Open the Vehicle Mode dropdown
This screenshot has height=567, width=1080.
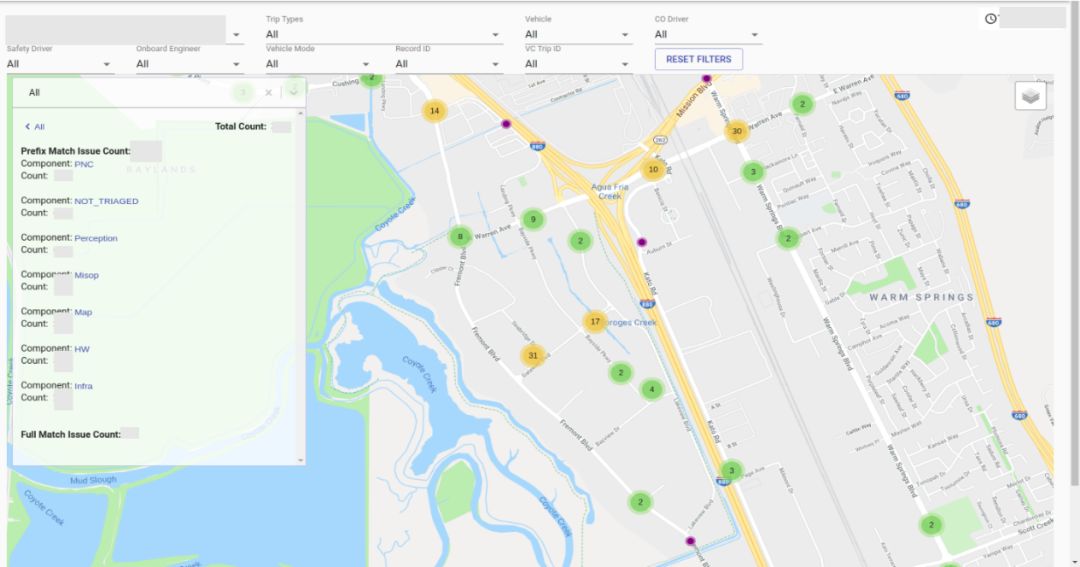[x=319, y=64]
